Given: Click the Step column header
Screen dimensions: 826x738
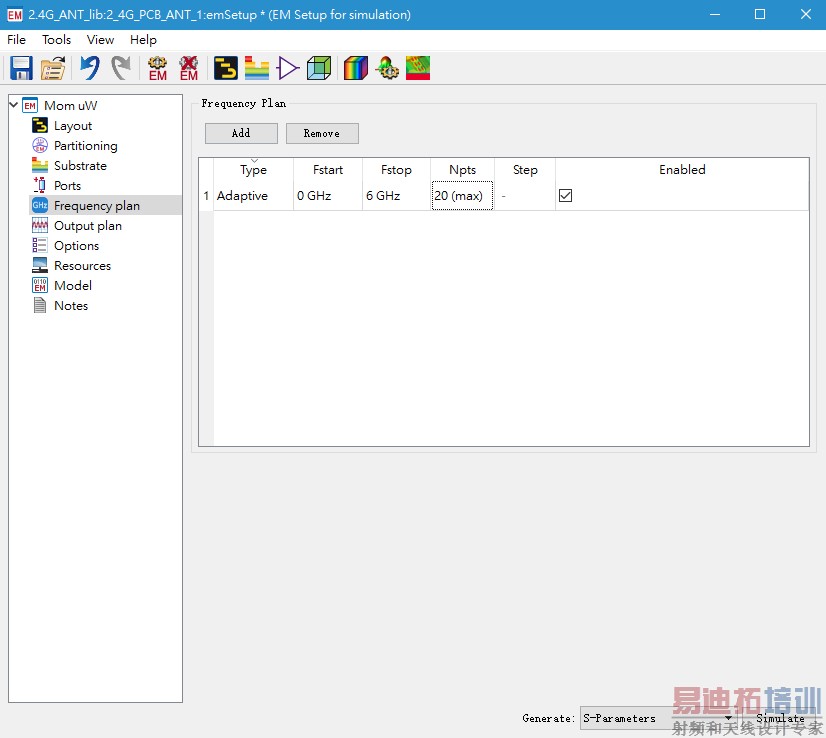Looking at the screenshot, I should coord(525,170).
